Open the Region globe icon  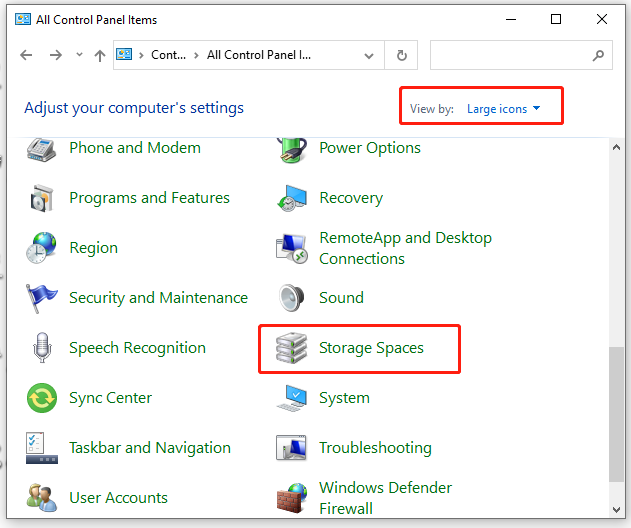pyautogui.click(x=41, y=248)
